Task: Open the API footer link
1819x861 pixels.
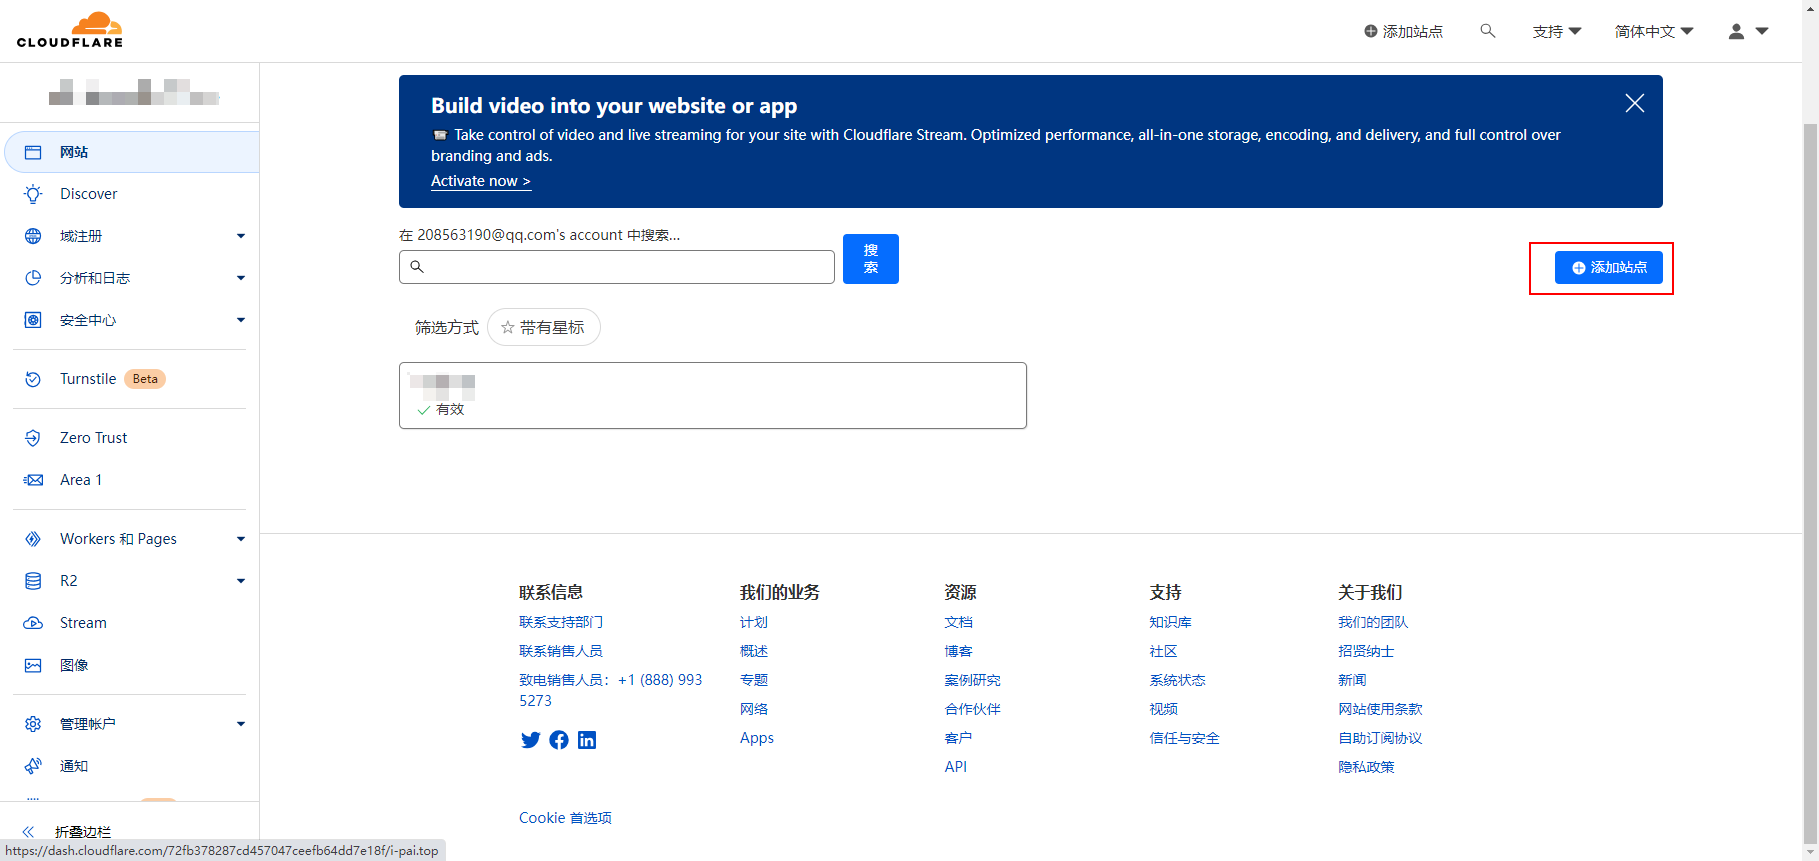Action: click(x=956, y=767)
